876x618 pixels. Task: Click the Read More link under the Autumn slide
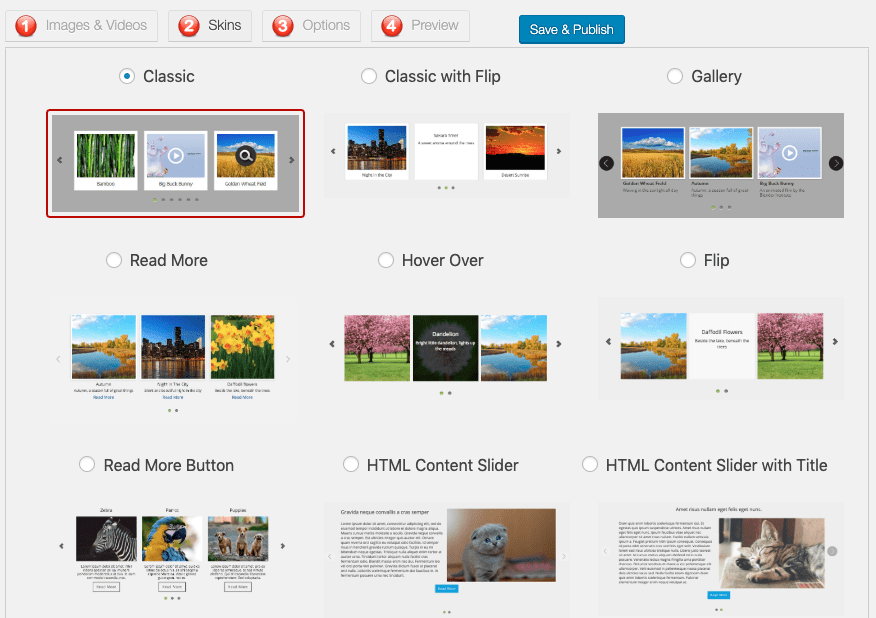[x=102, y=398]
